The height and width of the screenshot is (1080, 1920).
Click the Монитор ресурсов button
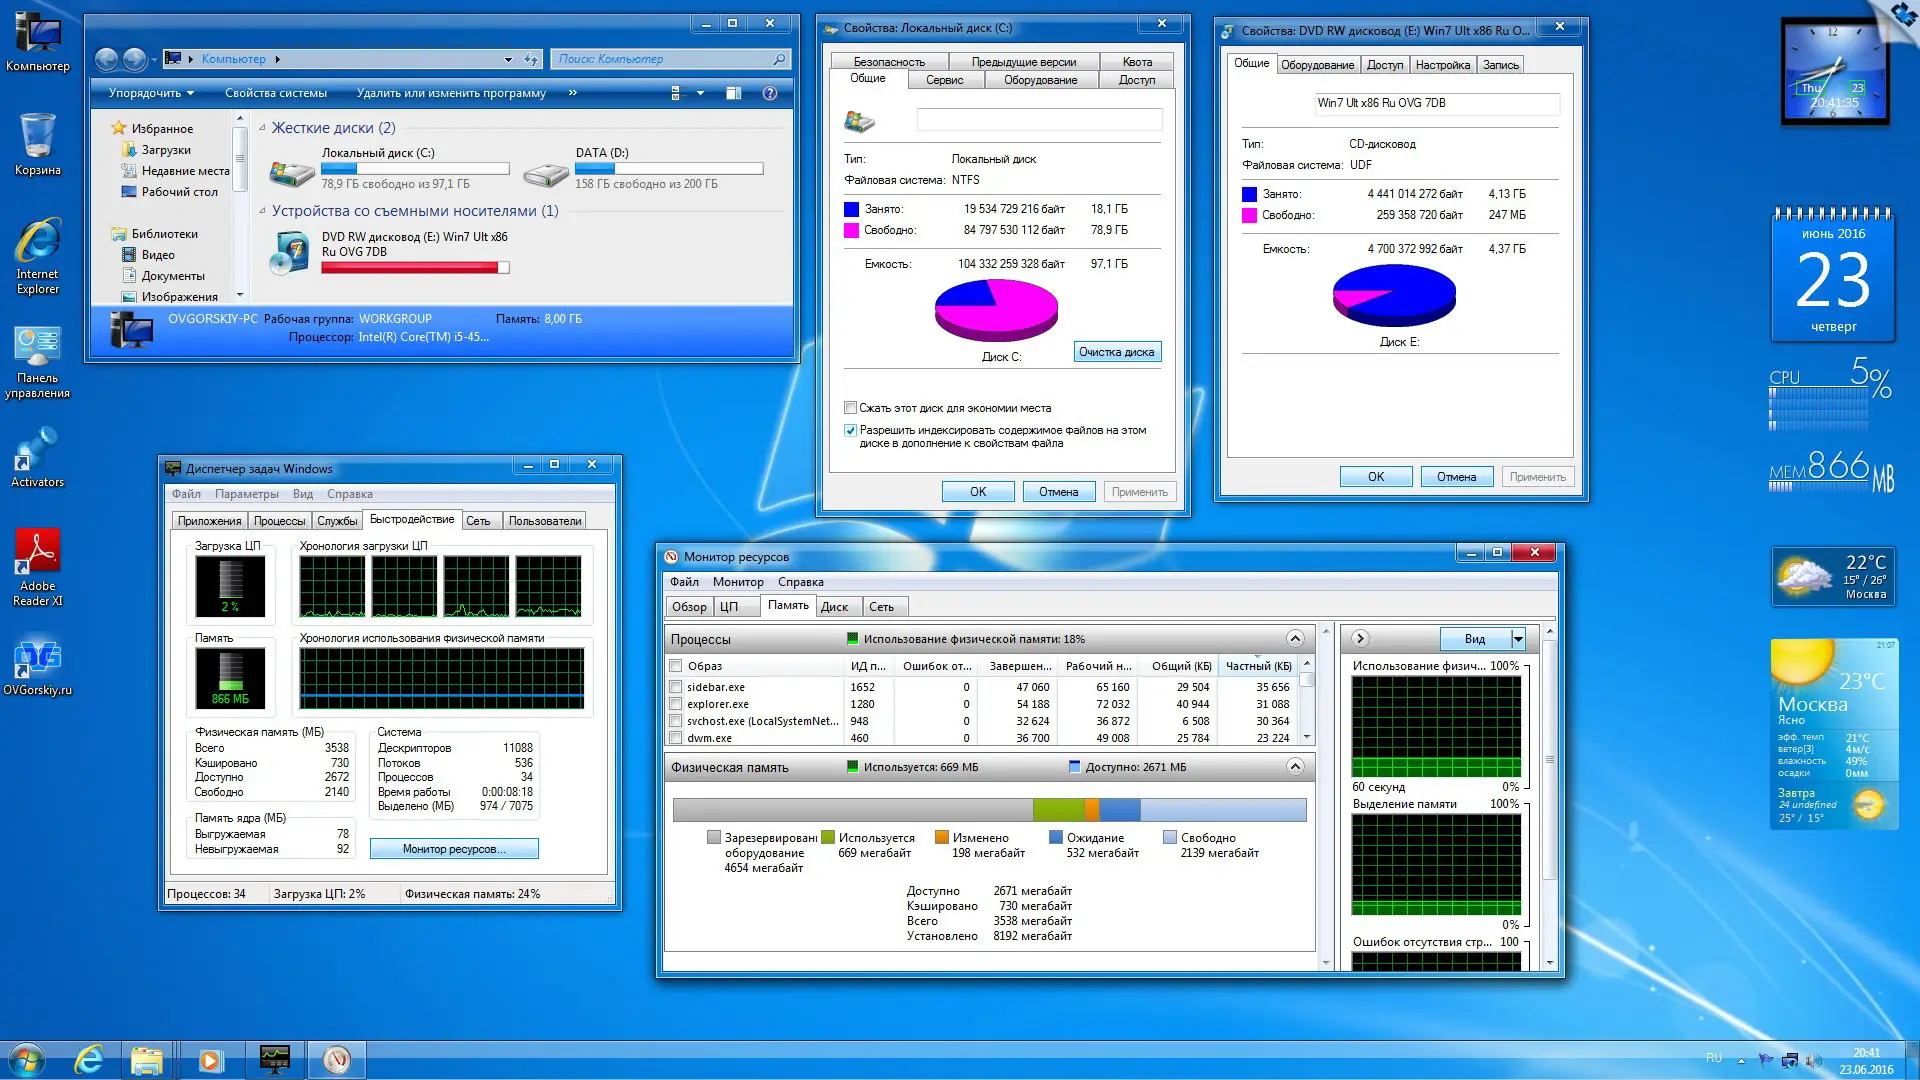(x=454, y=849)
